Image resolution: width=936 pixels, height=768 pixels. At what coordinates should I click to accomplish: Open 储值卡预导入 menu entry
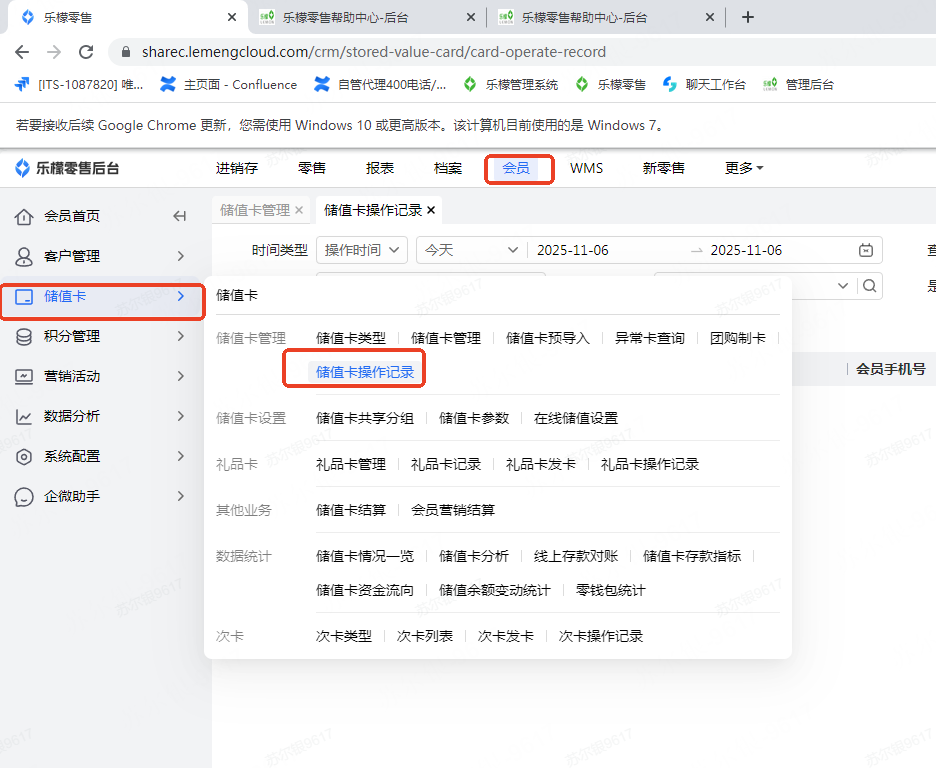(547, 338)
